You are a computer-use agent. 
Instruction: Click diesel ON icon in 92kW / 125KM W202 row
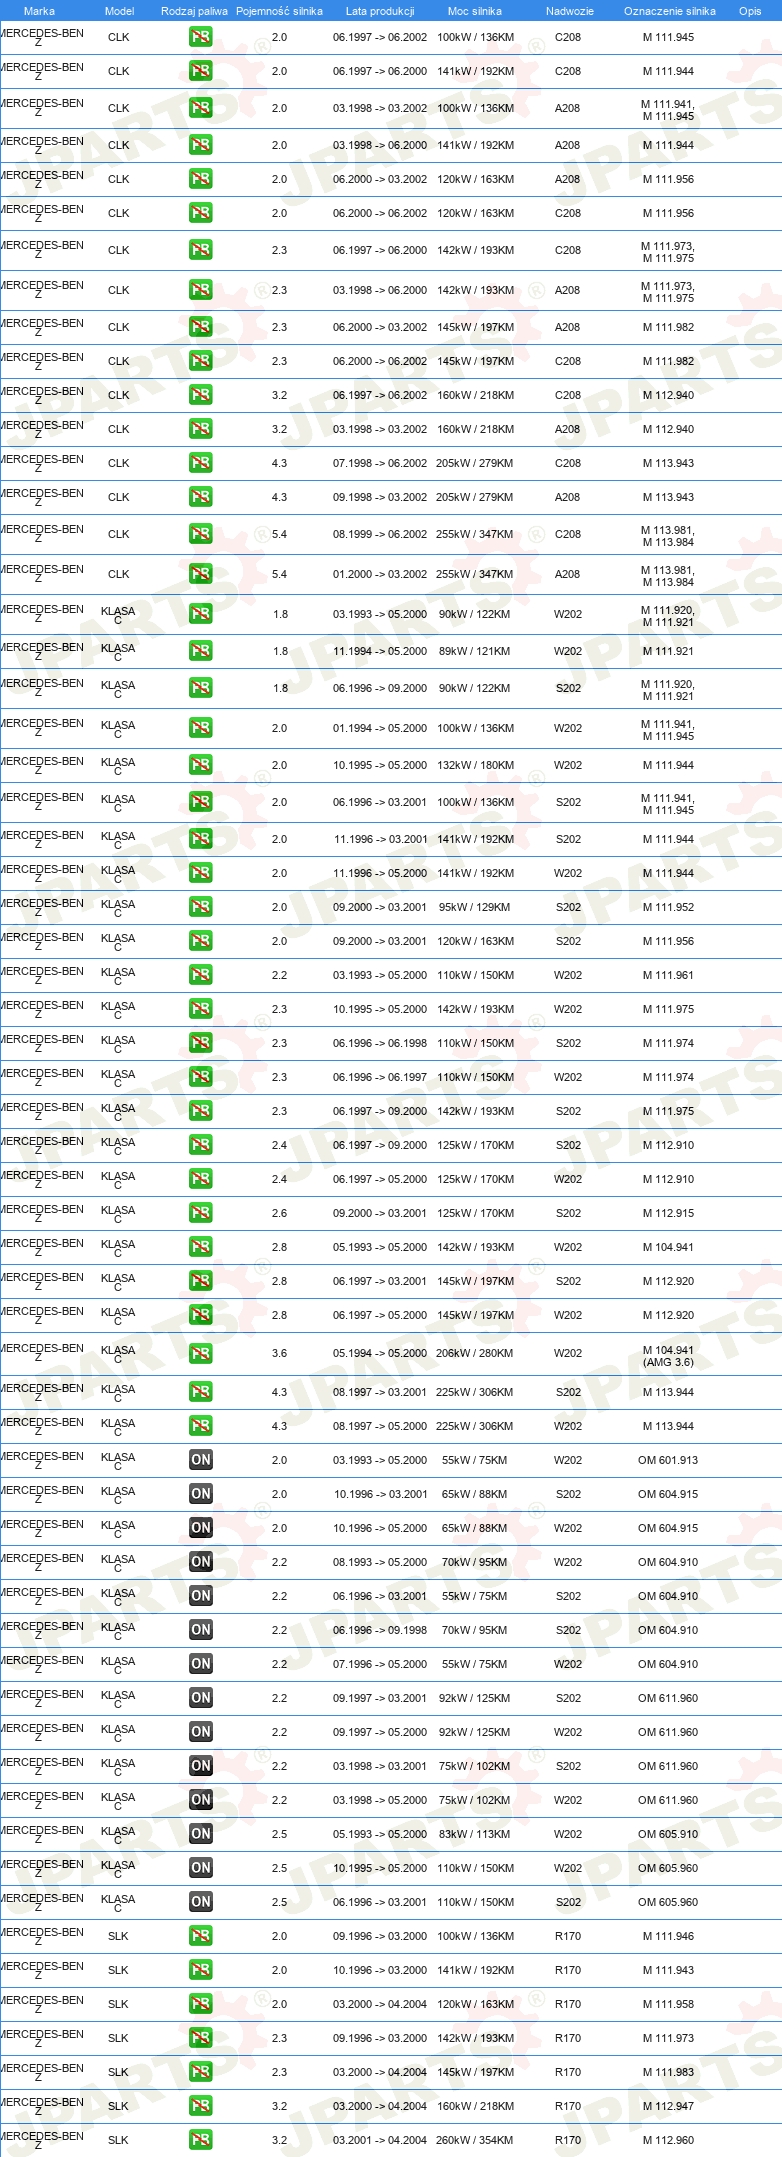click(x=201, y=1732)
